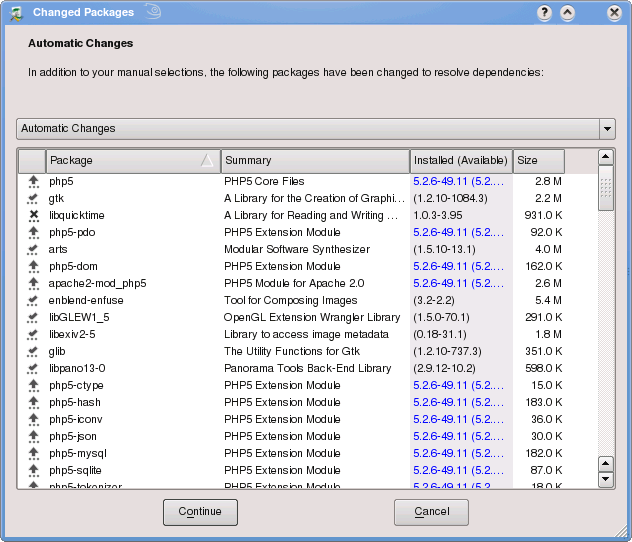Click the auto-install icon next to arts
The width and height of the screenshot is (632, 542).
(x=33, y=249)
